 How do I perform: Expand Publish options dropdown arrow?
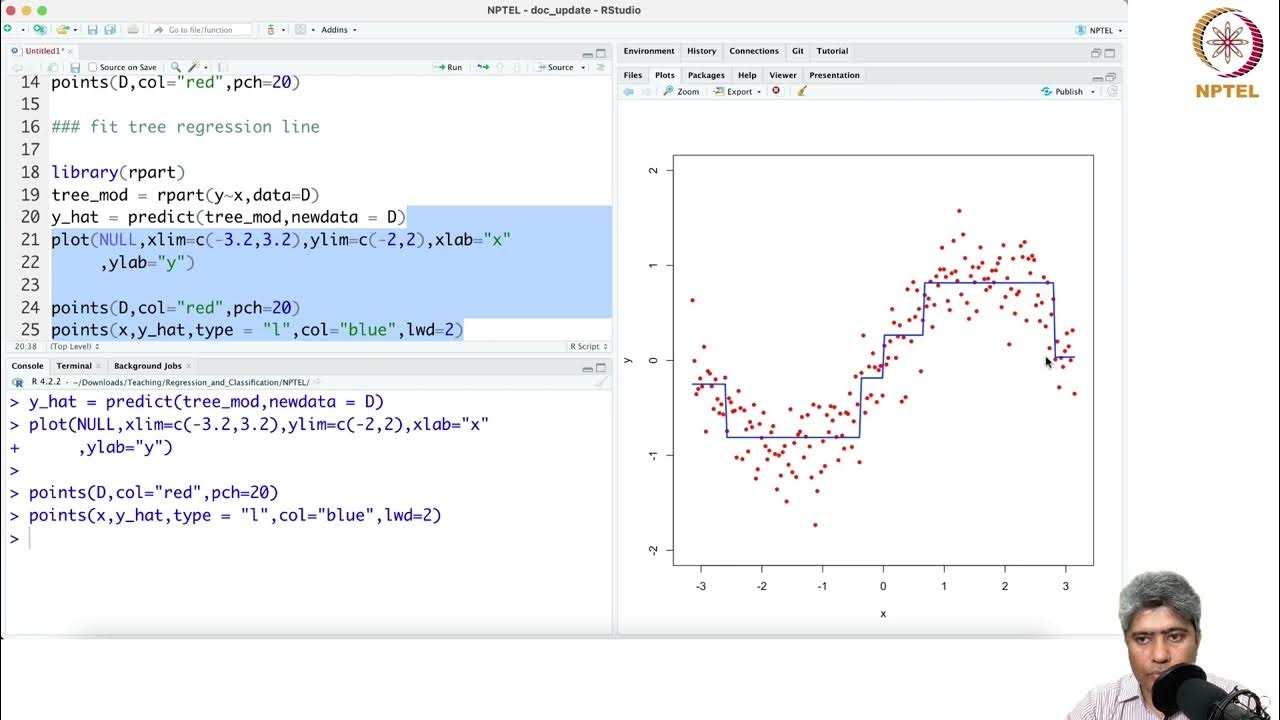coord(1093,91)
